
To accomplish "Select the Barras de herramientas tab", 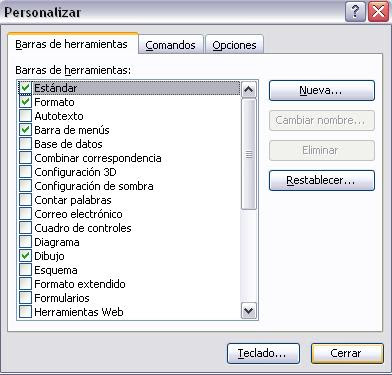I will click(x=73, y=43).
